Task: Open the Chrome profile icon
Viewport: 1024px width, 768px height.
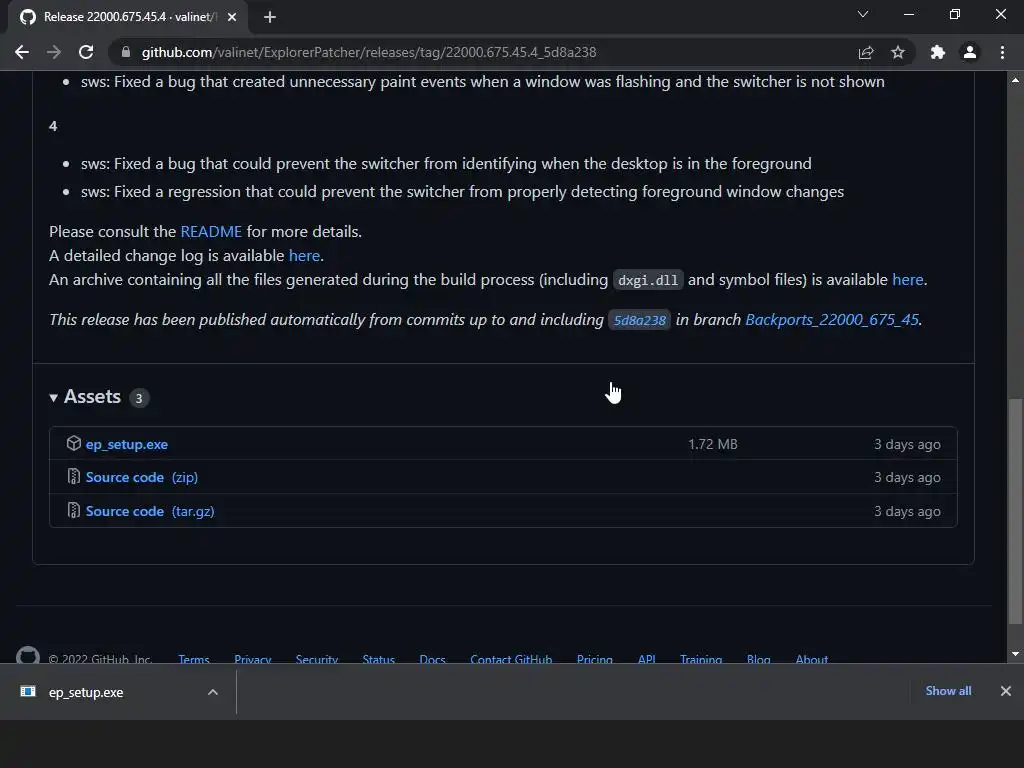Action: (970, 52)
